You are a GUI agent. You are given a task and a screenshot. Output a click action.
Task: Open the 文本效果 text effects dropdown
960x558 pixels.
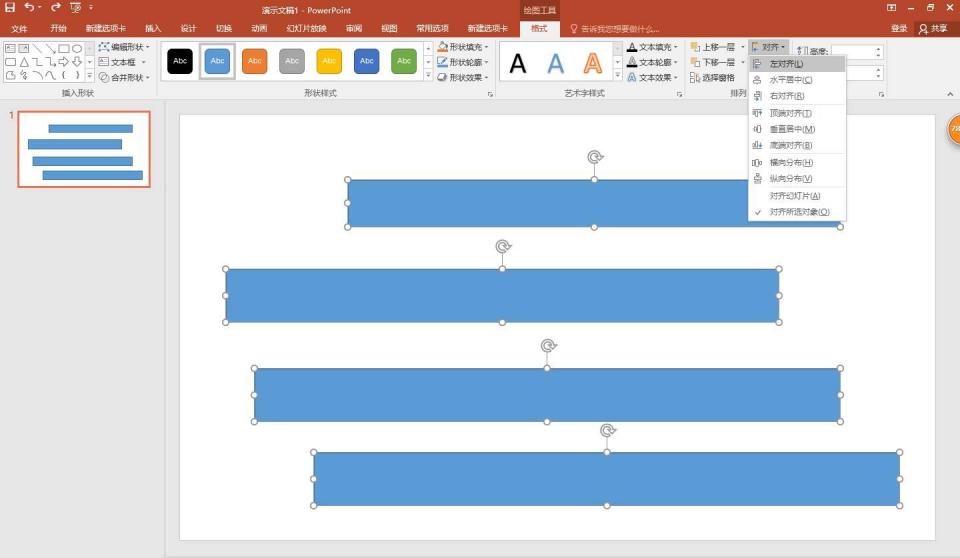pyautogui.click(x=653, y=77)
